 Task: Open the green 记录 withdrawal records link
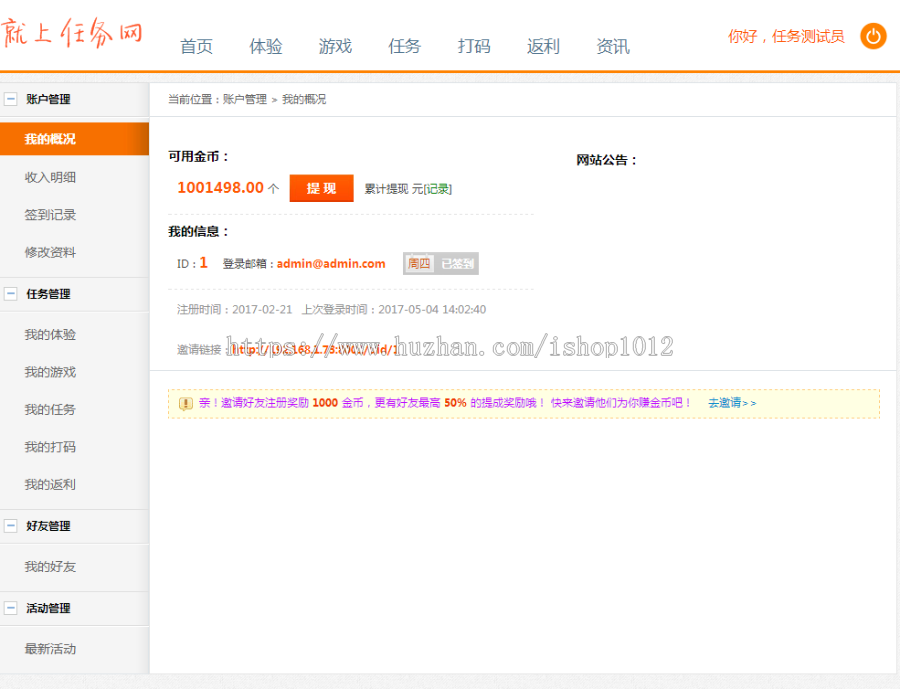(437, 189)
